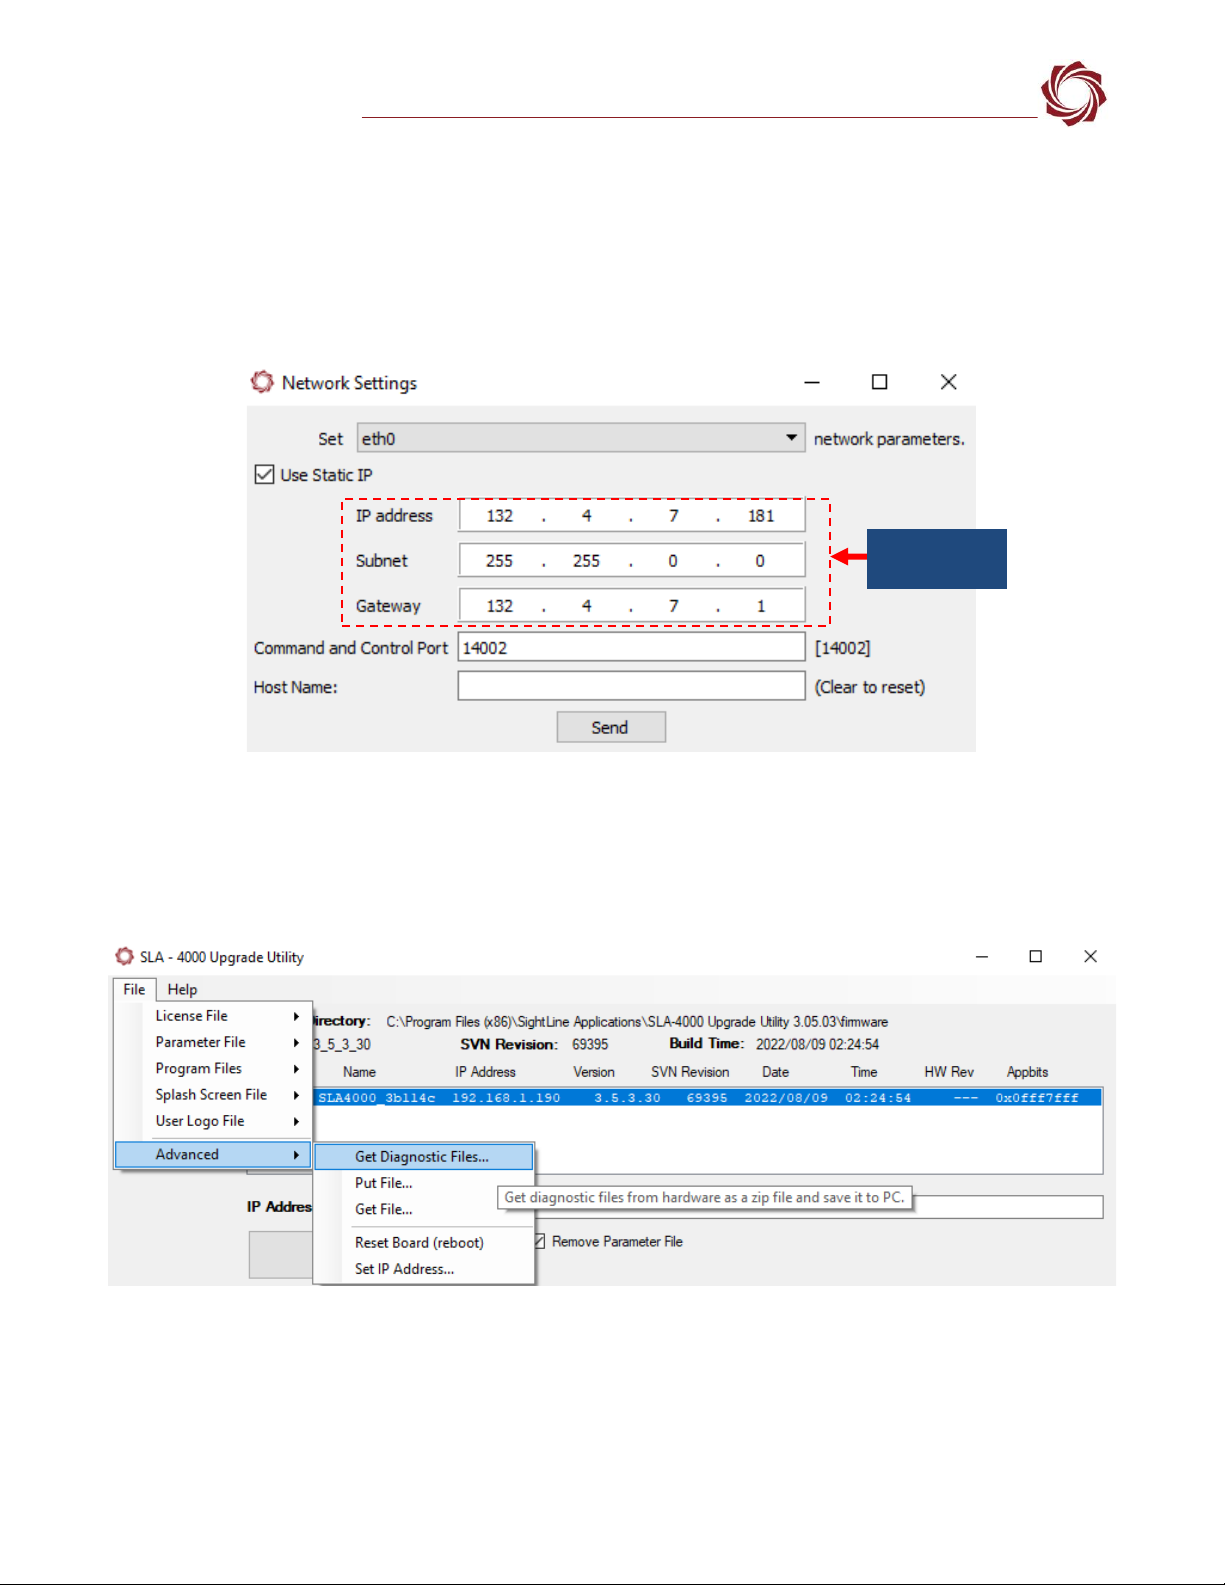Maximize the Network Settings window

[x=880, y=382]
